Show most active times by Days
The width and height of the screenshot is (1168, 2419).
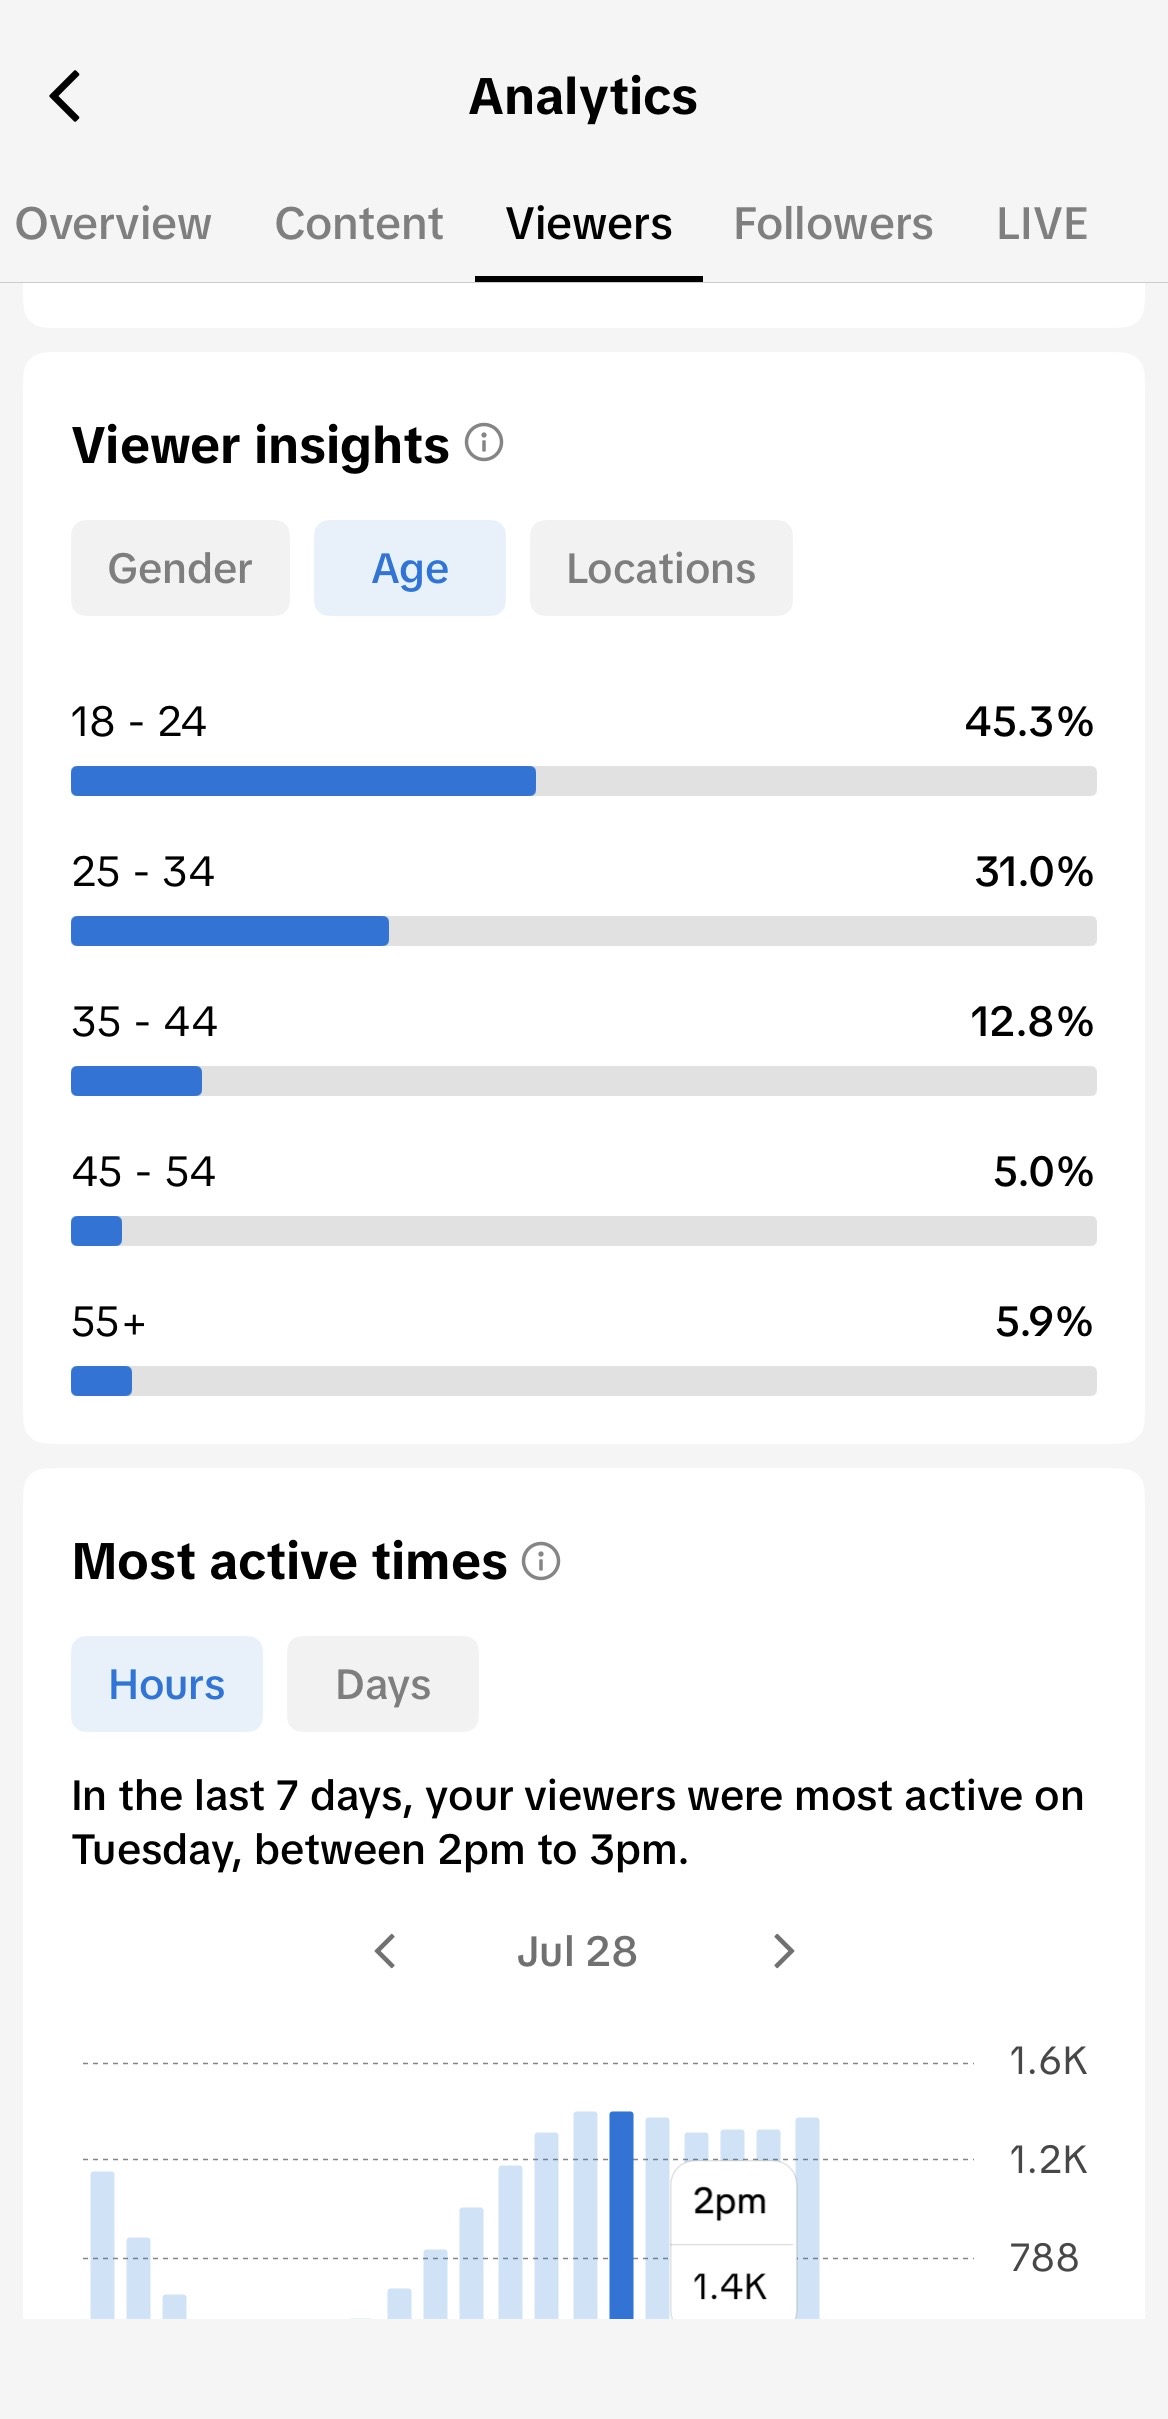click(x=383, y=1684)
